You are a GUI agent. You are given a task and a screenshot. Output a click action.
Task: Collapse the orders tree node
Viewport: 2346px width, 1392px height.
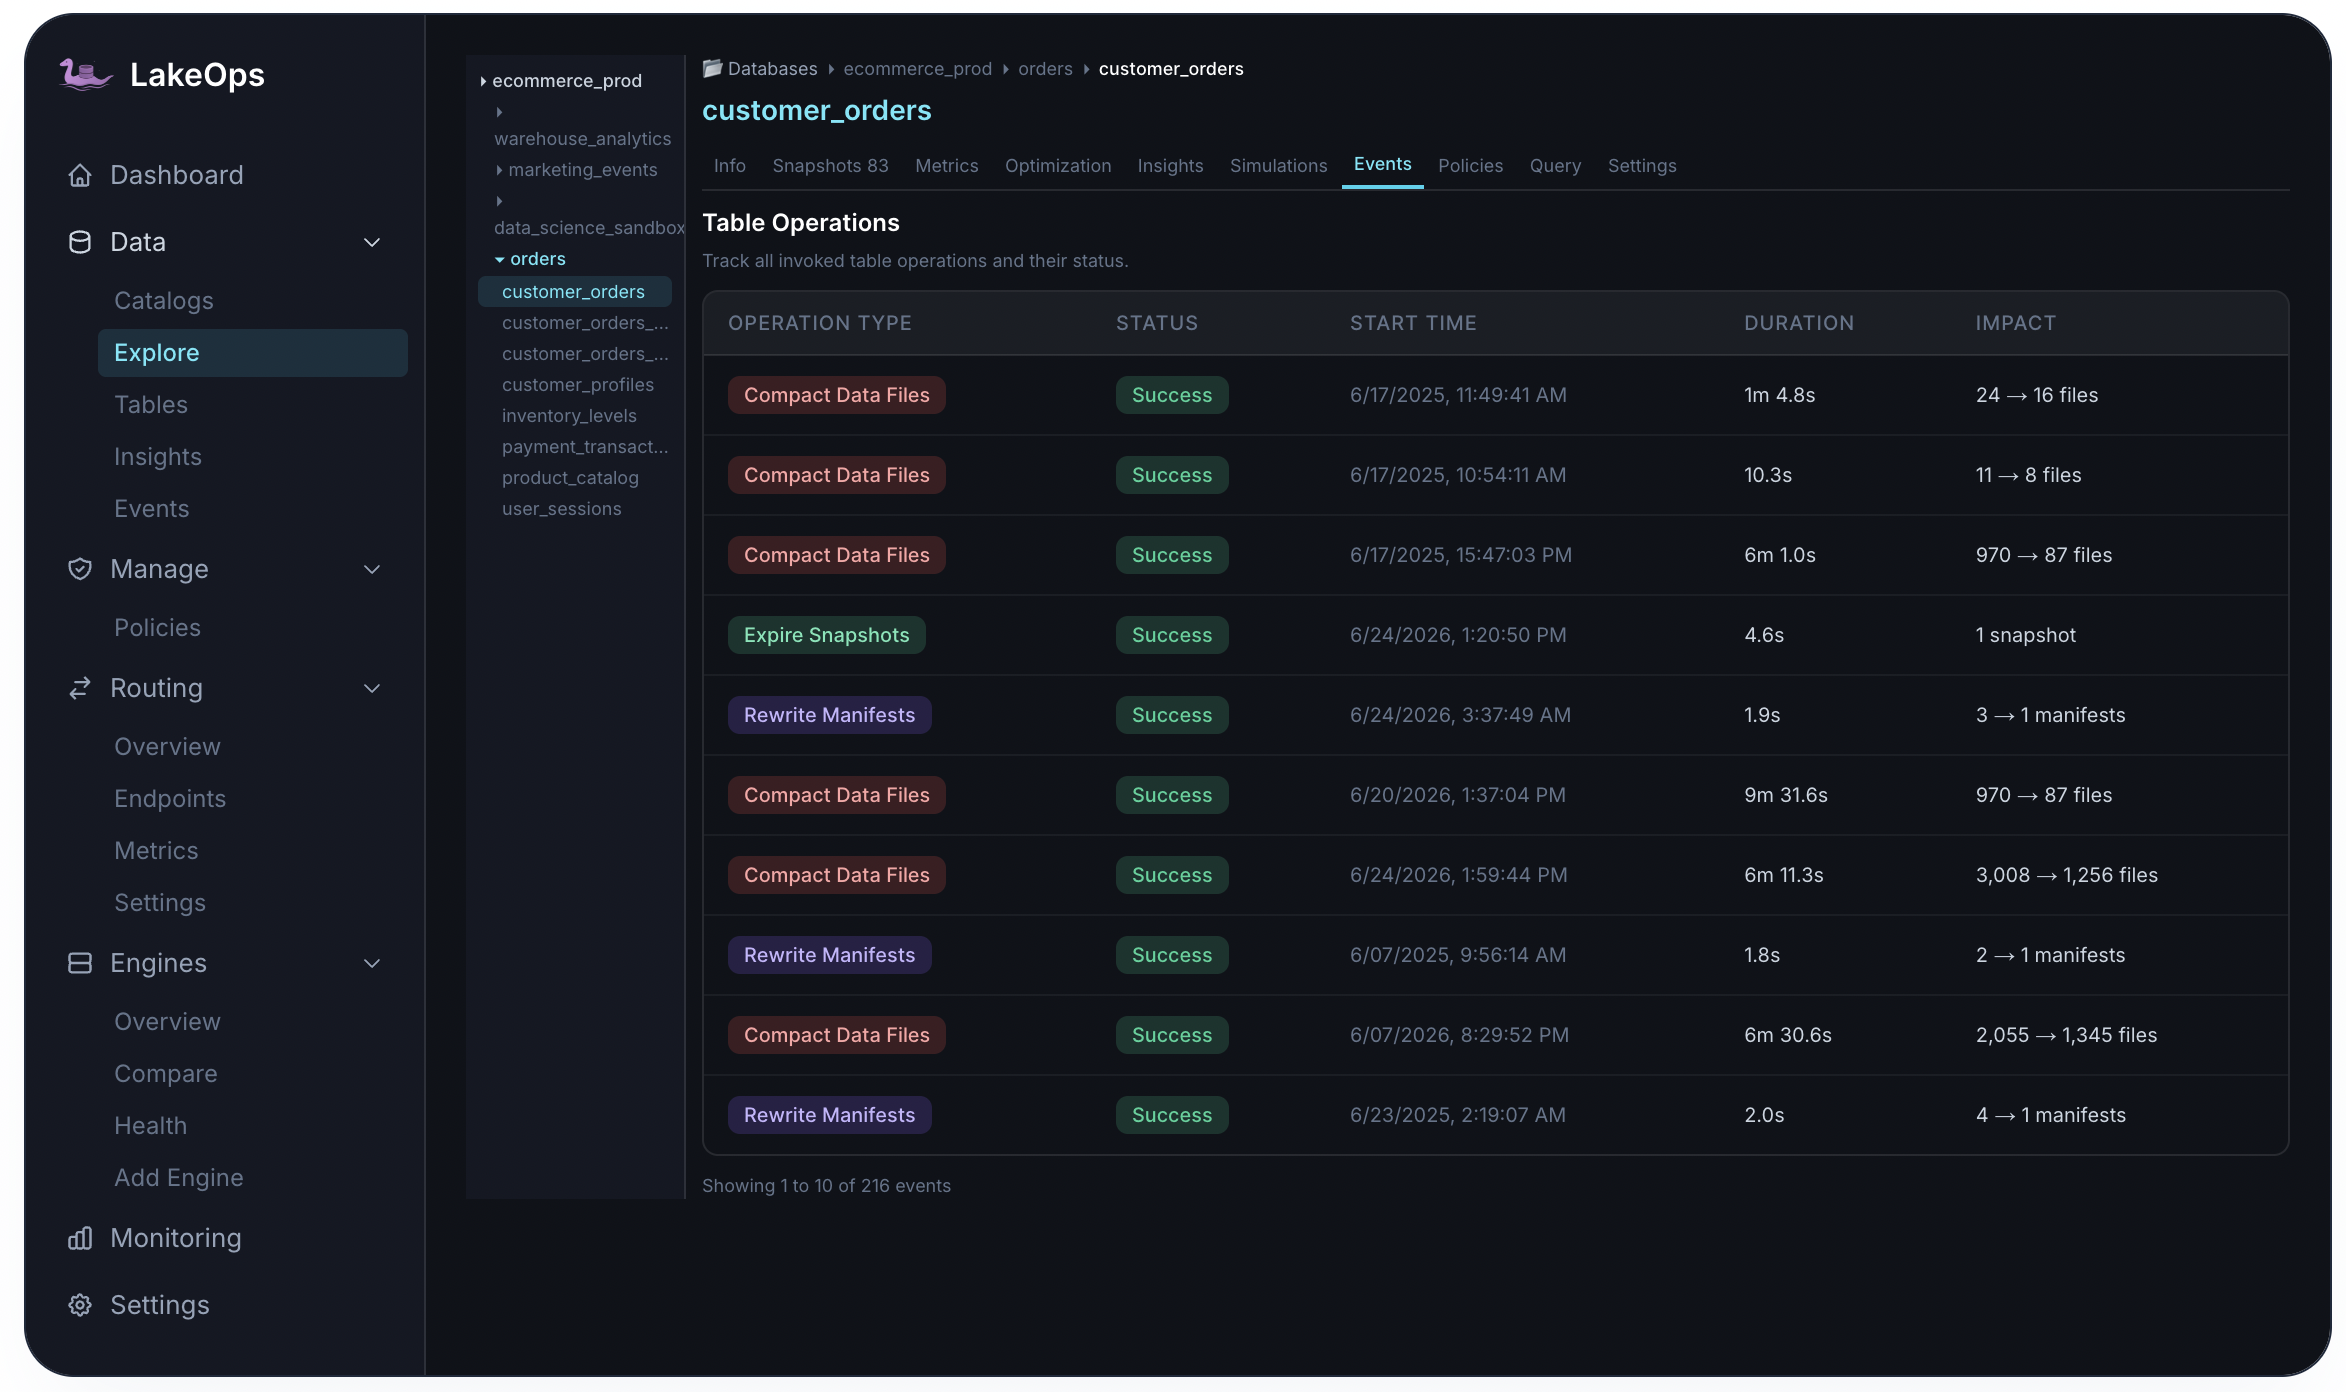(499, 259)
